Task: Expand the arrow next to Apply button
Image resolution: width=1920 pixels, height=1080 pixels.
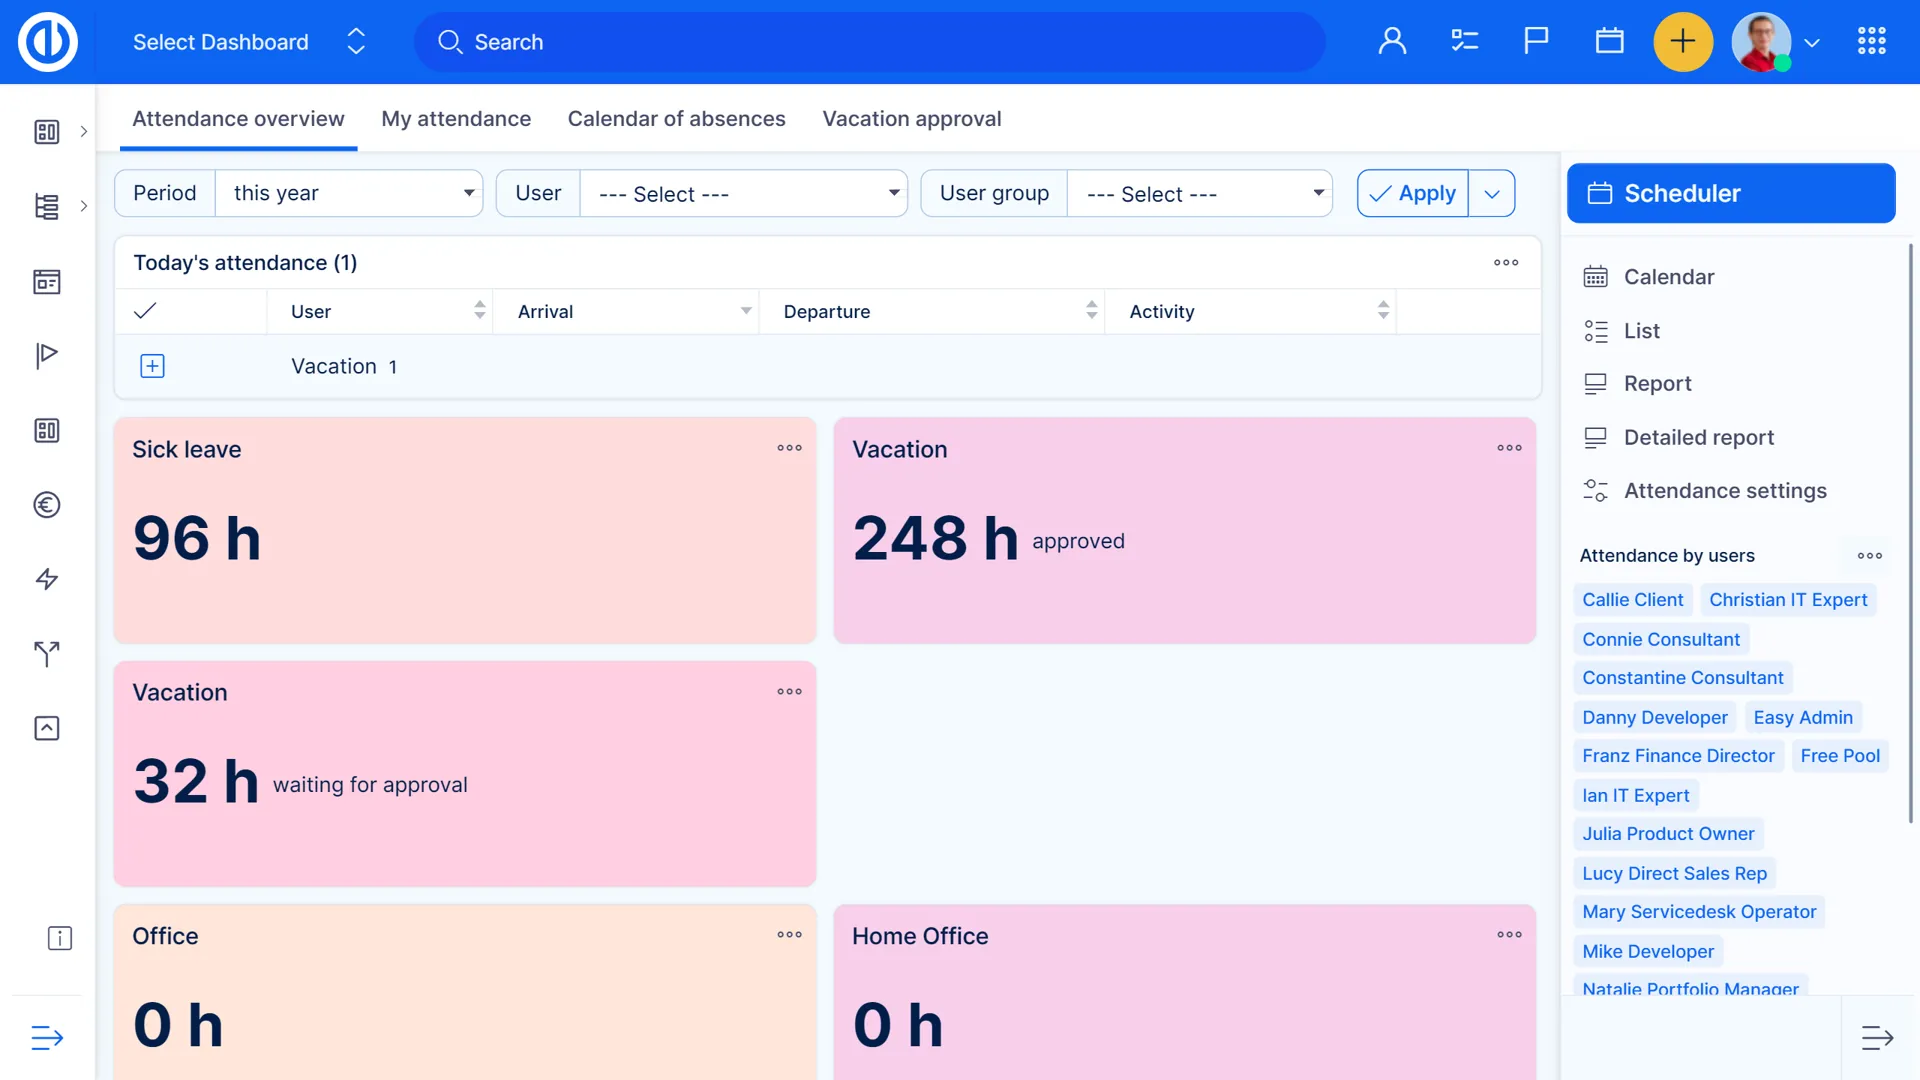Action: [x=1492, y=193]
